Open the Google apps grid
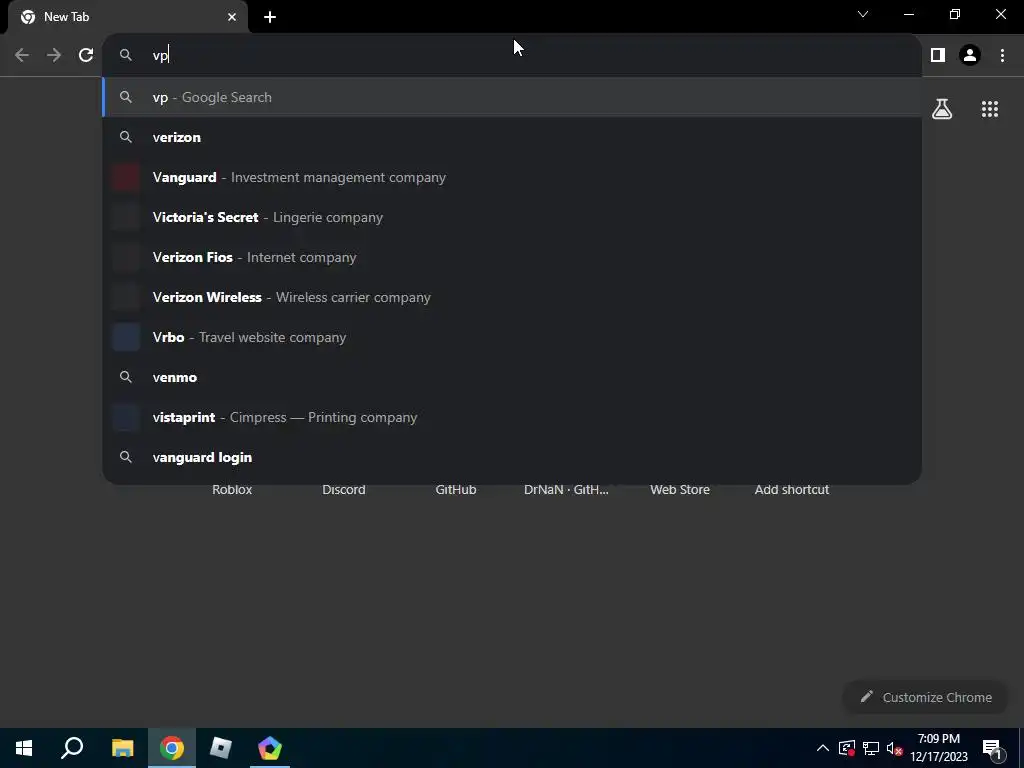Image resolution: width=1024 pixels, height=768 pixels. tap(990, 109)
